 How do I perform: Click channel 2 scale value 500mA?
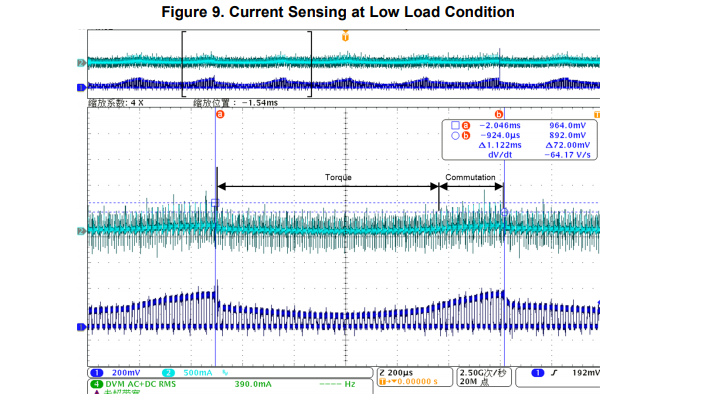tap(198, 373)
